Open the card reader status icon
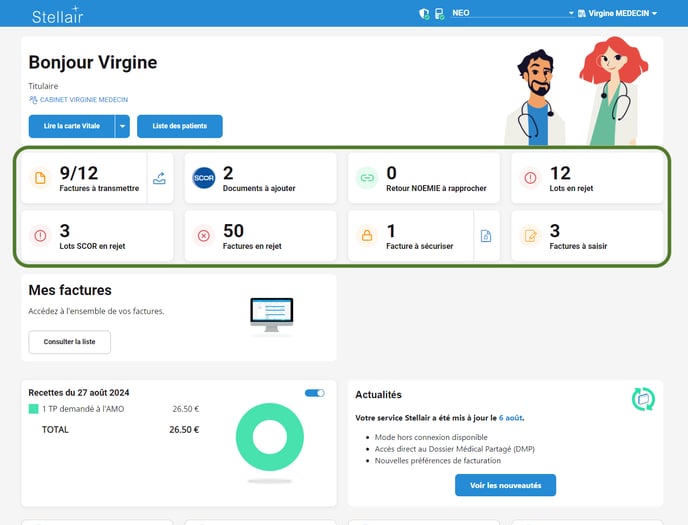Viewport: 688px width, 525px height. click(439, 14)
